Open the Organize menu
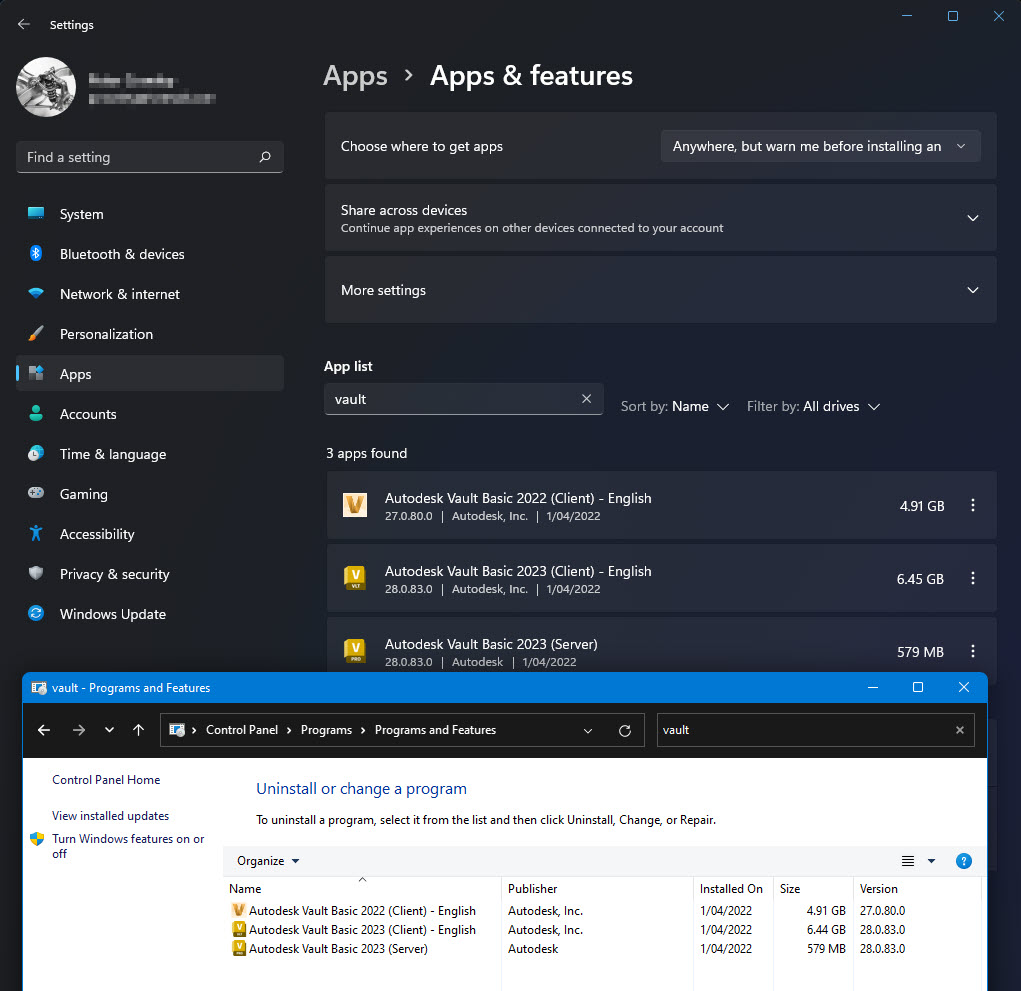 coord(266,861)
